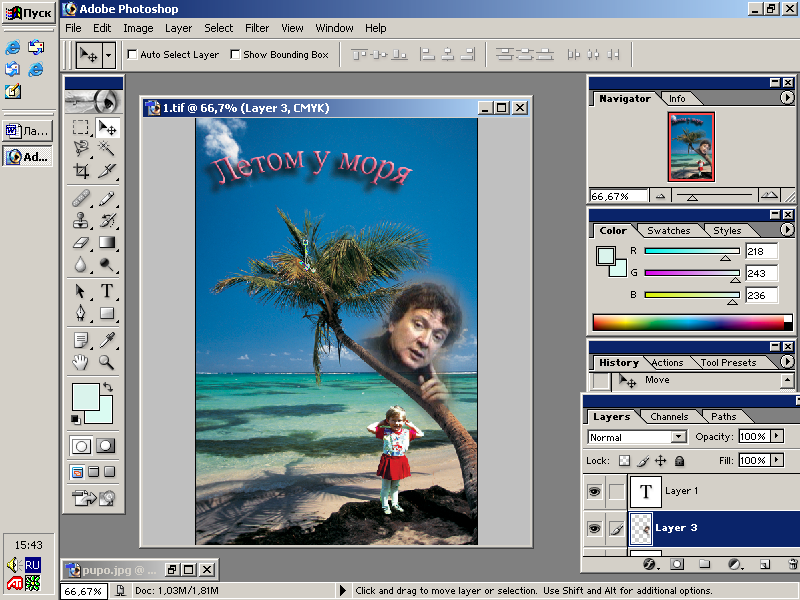Open Opacity slider arrow
The width and height of the screenshot is (800, 600).
[x=777, y=436]
